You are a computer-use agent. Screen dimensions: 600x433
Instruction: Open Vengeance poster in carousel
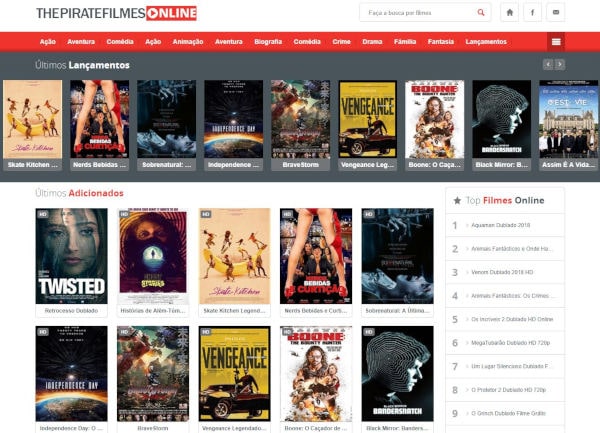click(367, 119)
